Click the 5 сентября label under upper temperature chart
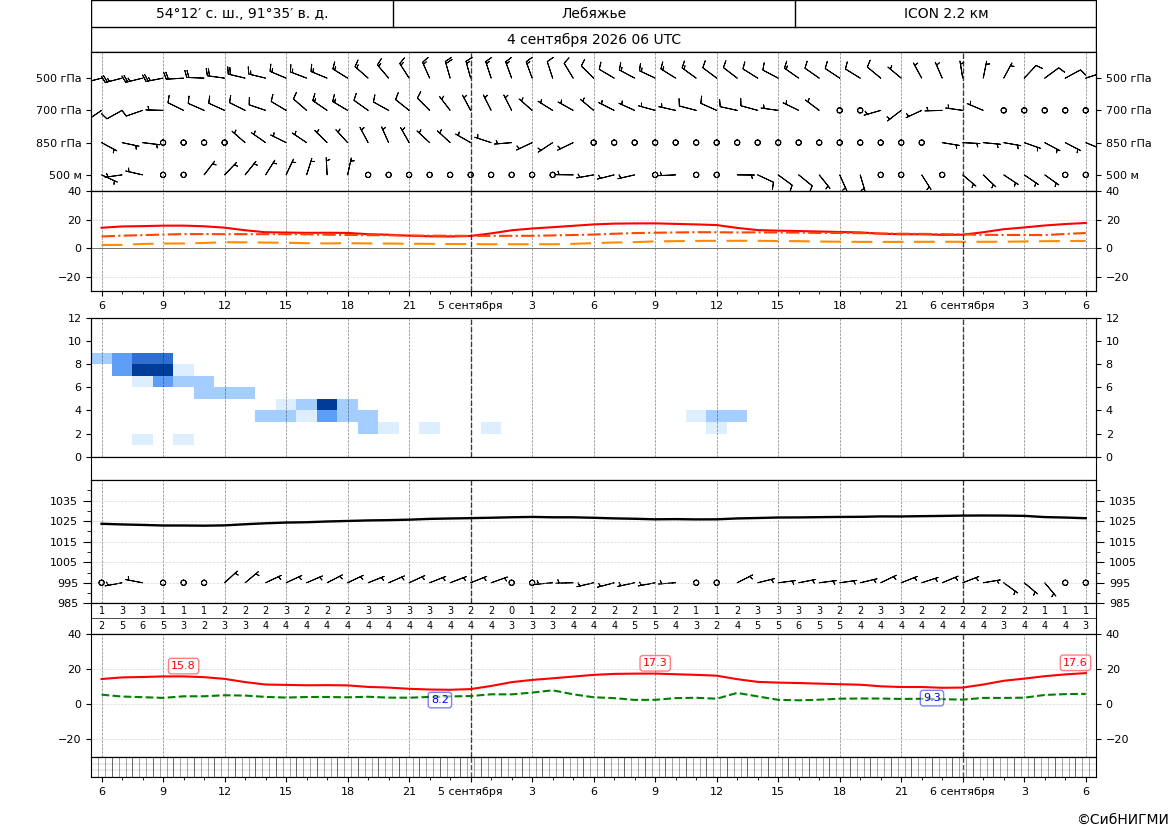 [470, 305]
